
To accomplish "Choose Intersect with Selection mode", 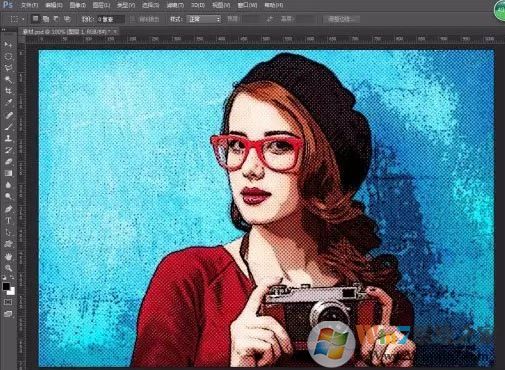I will click(67, 19).
